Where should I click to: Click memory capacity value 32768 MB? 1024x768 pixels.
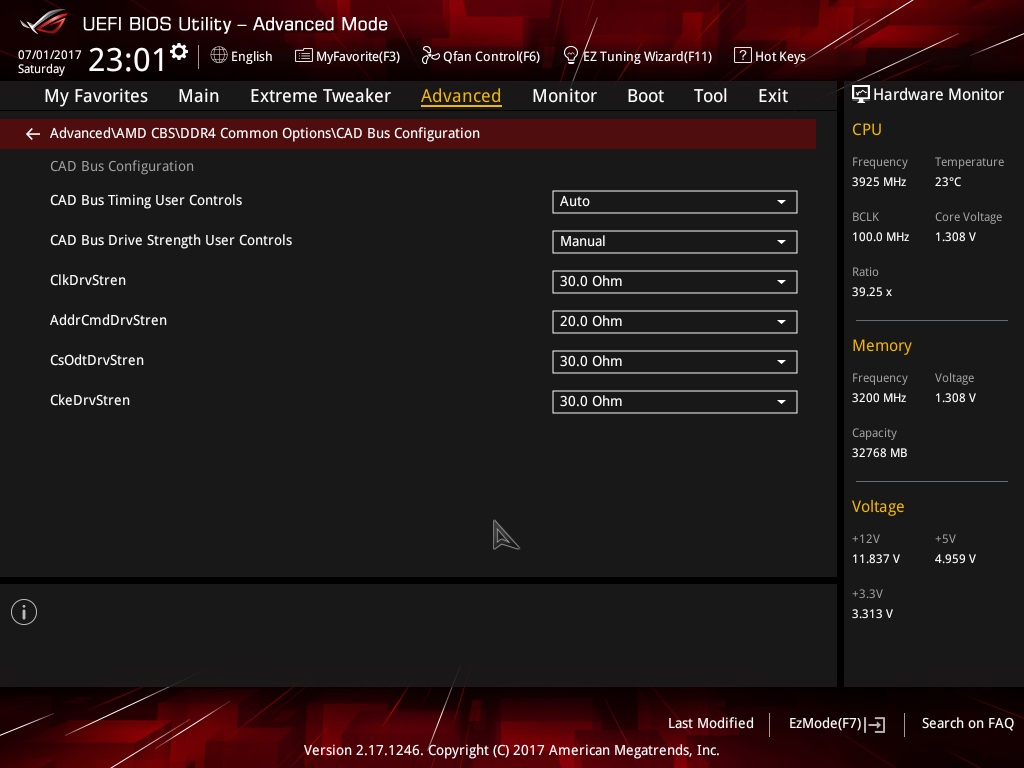point(880,453)
